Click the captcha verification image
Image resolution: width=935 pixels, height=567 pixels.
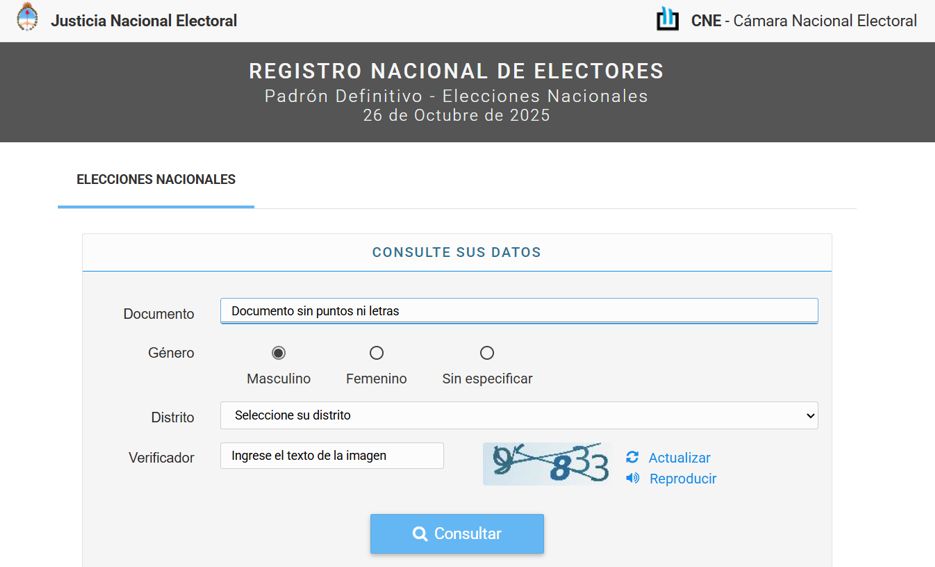coord(547,463)
